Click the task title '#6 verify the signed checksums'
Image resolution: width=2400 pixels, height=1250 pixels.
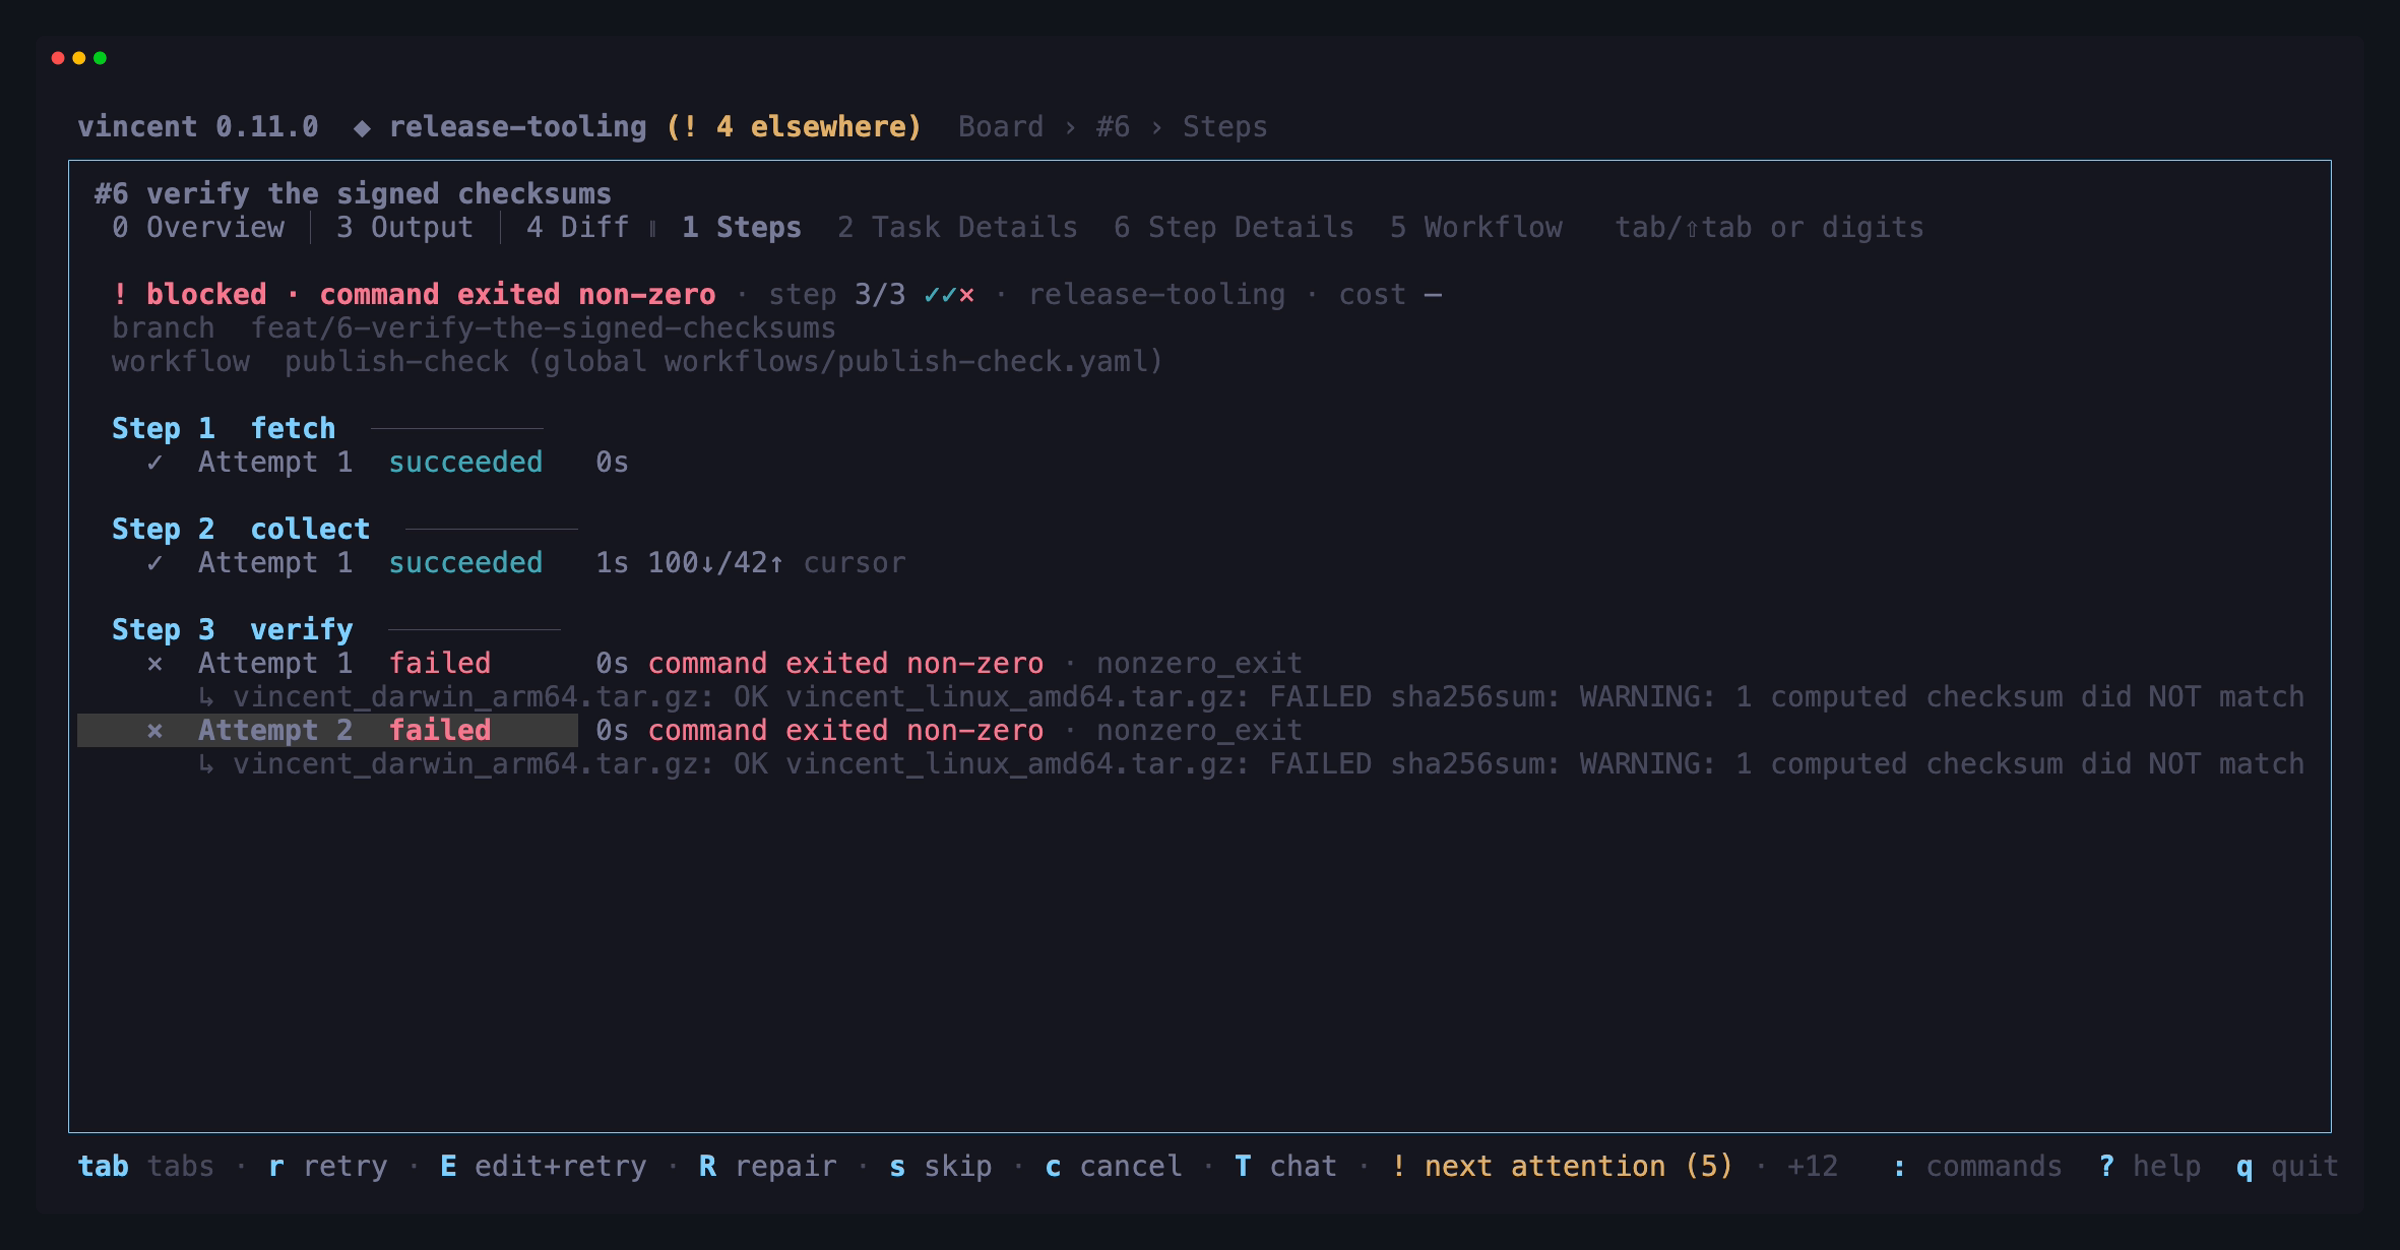coord(353,194)
